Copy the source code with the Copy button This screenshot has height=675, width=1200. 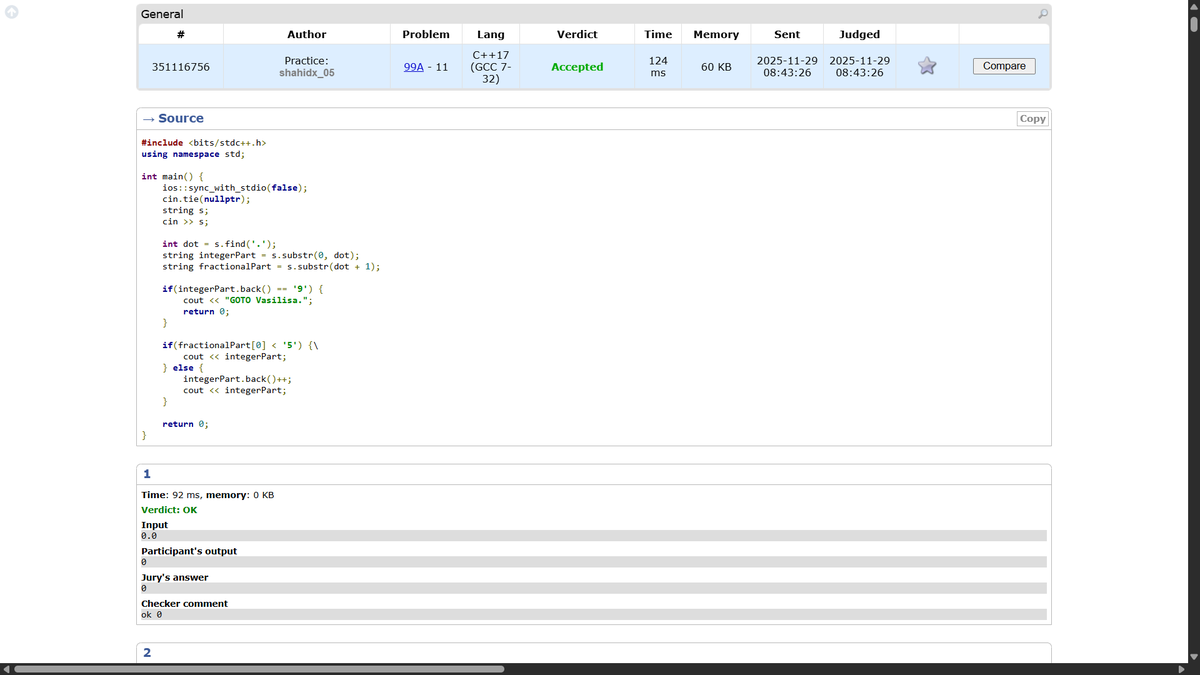tap(1032, 118)
